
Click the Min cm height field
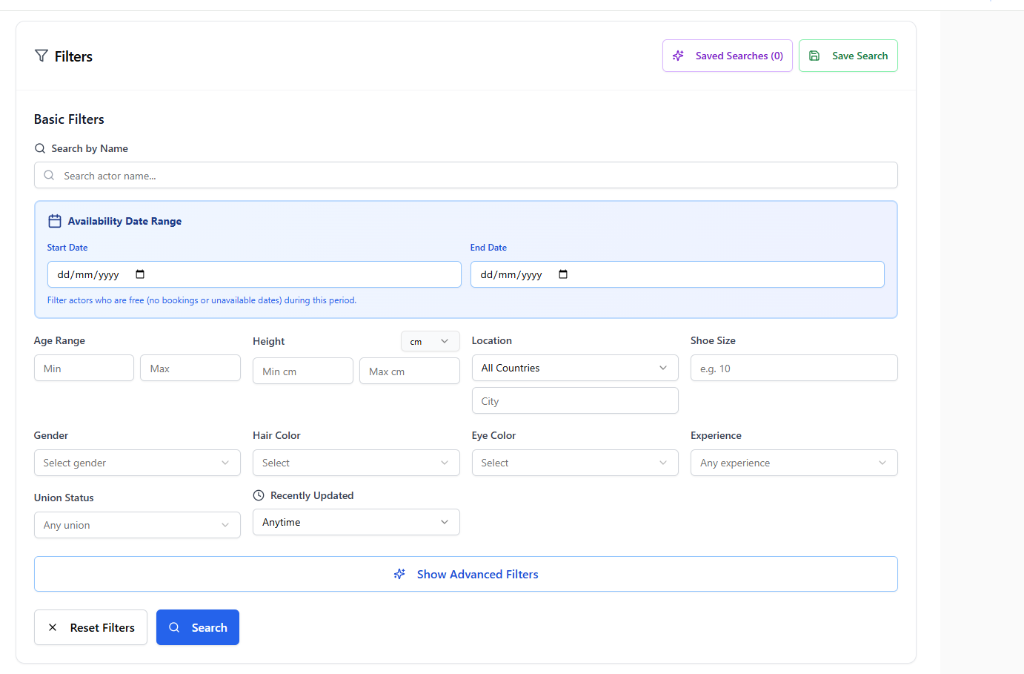[x=303, y=371]
